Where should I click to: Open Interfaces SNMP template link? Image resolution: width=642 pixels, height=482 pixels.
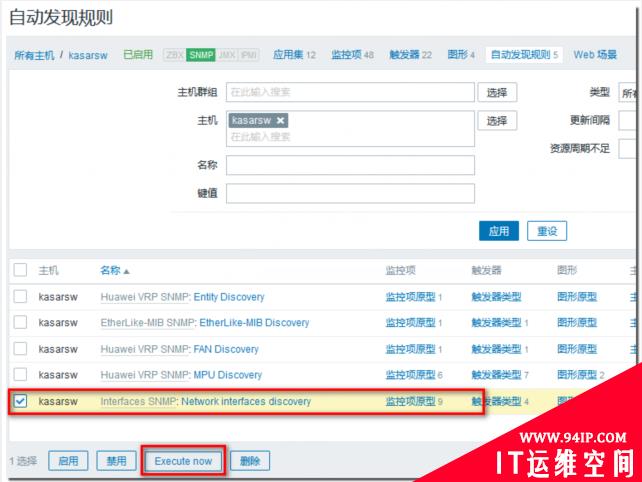[x=139, y=401]
